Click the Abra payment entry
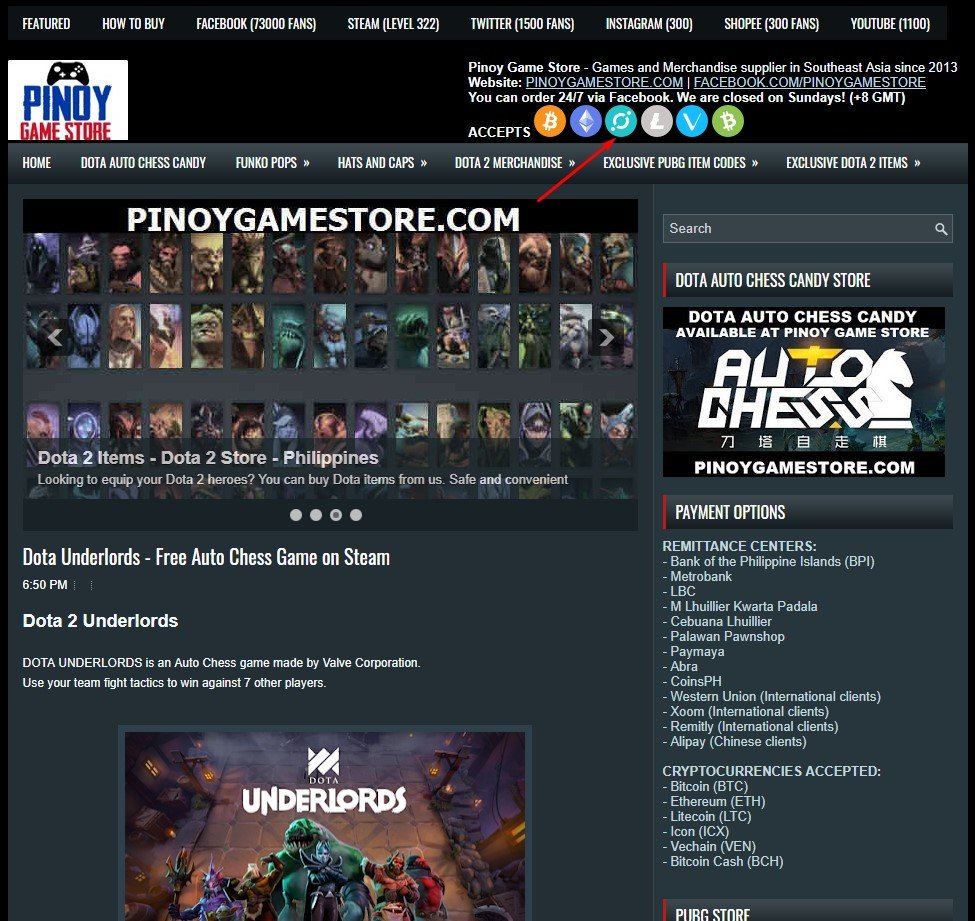The image size is (975, 921). click(x=680, y=667)
